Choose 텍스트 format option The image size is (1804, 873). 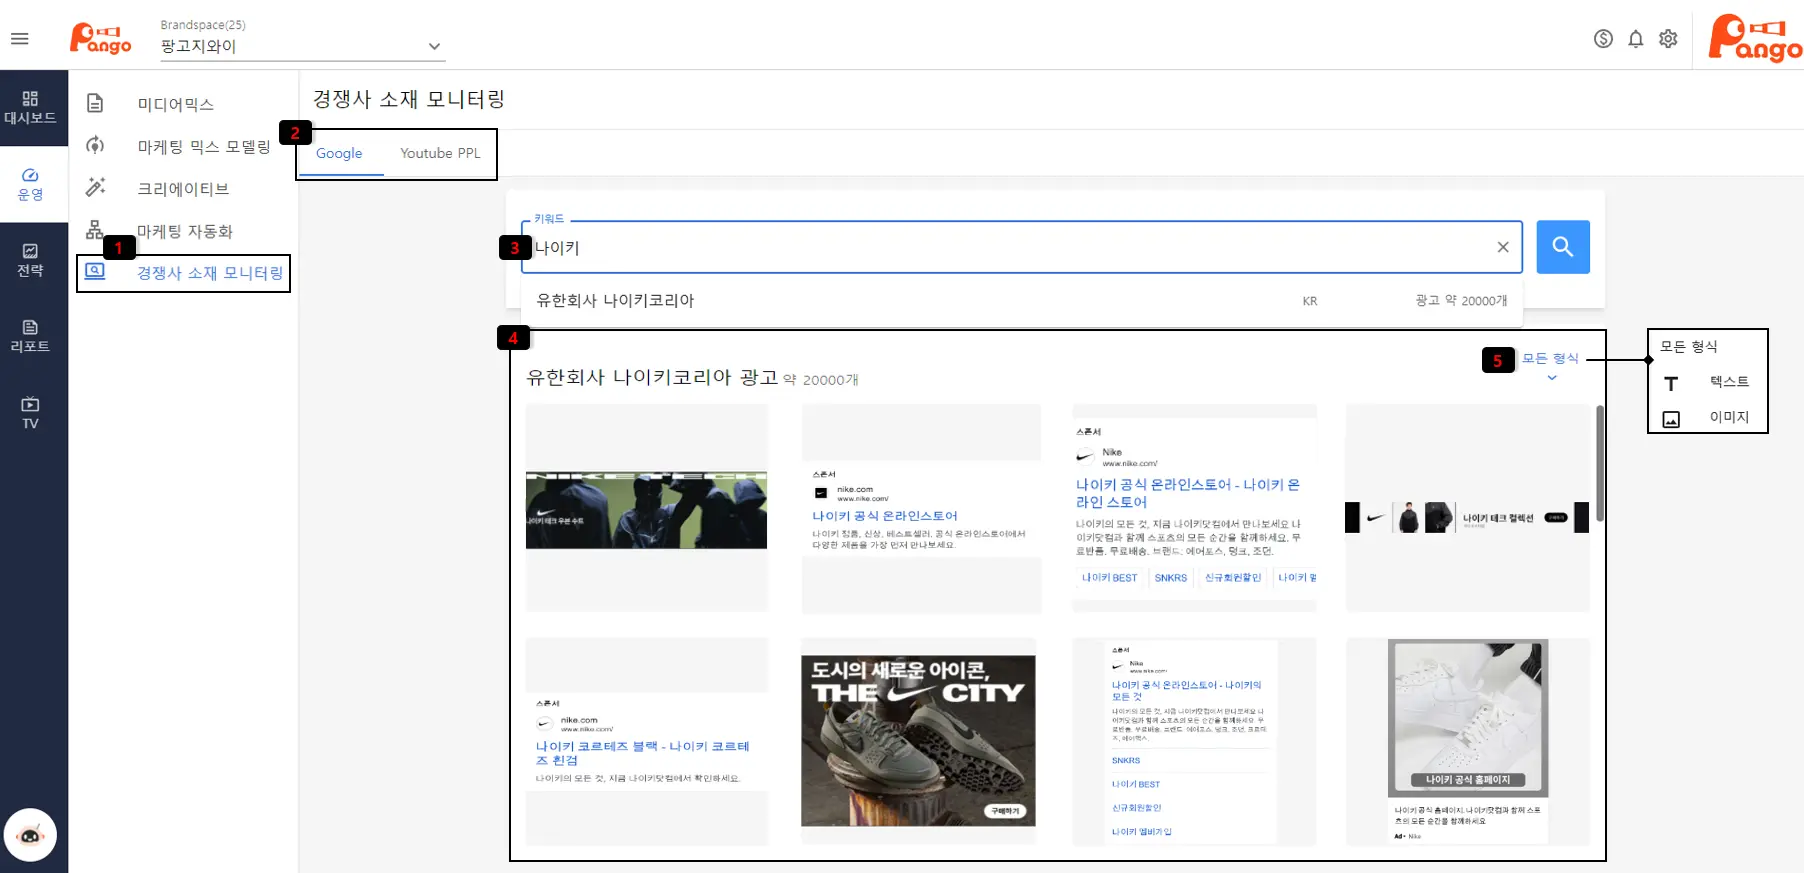coord(1728,382)
